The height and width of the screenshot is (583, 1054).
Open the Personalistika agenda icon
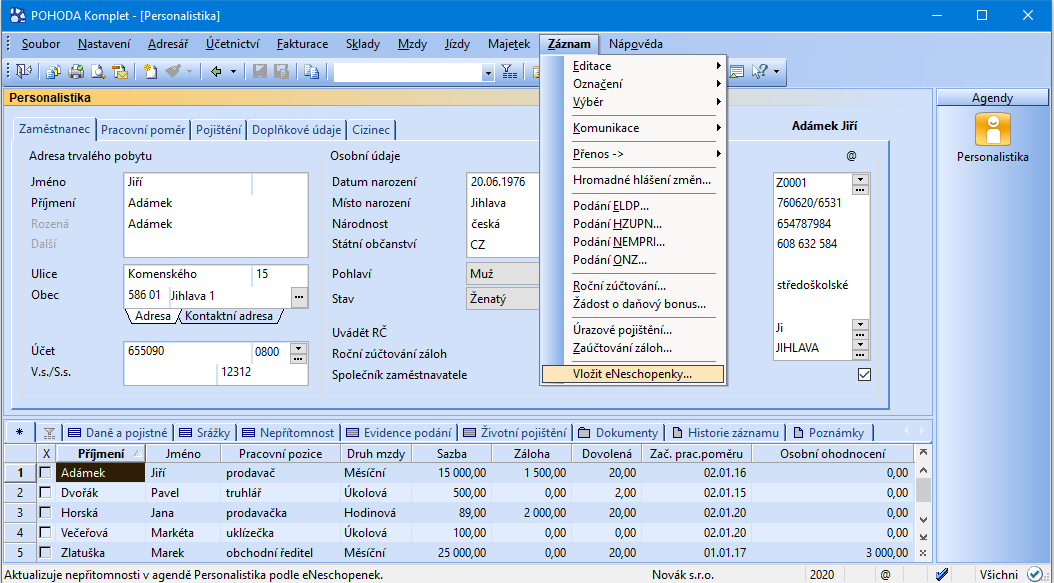click(x=992, y=130)
